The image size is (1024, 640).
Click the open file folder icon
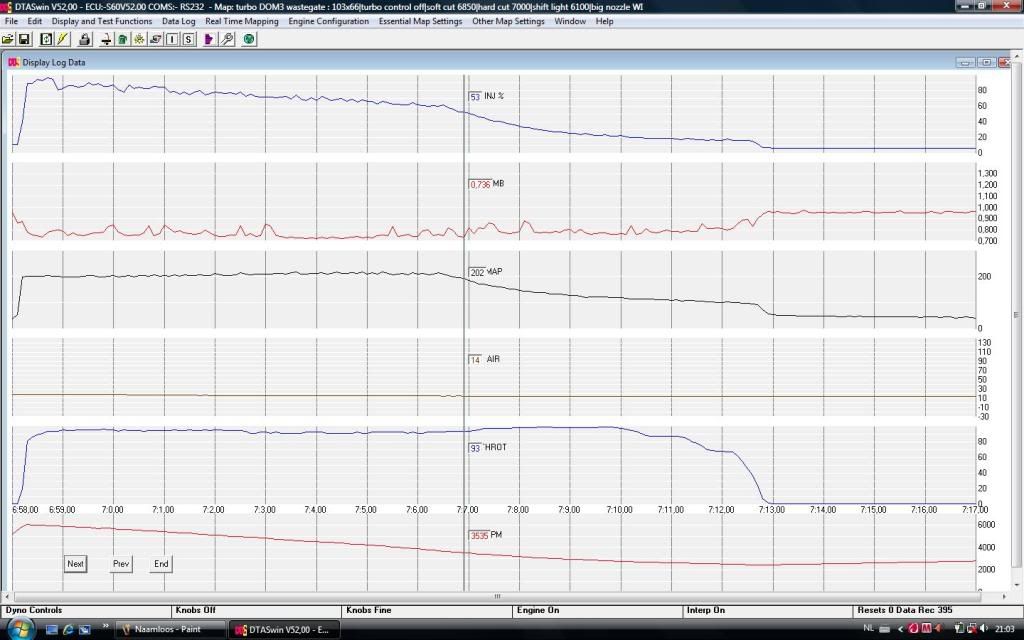point(8,39)
